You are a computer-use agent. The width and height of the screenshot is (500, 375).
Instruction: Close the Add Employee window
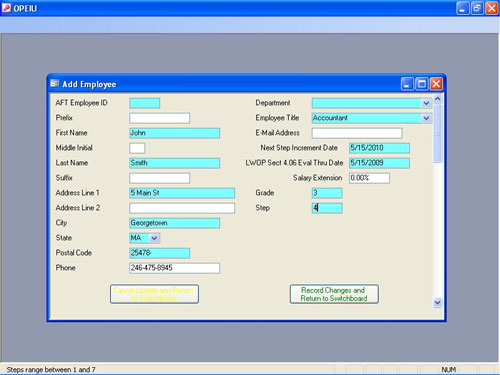click(436, 84)
